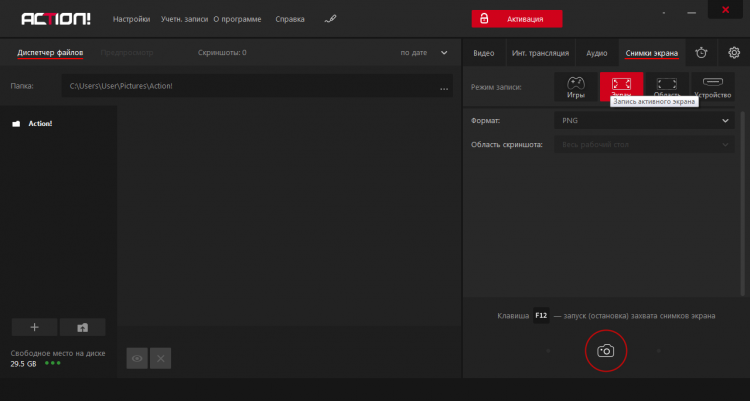Image resolution: width=750 pixels, height=401 pixels.
Task: Click the camera screenshot capture button
Action: coord(606,351)
